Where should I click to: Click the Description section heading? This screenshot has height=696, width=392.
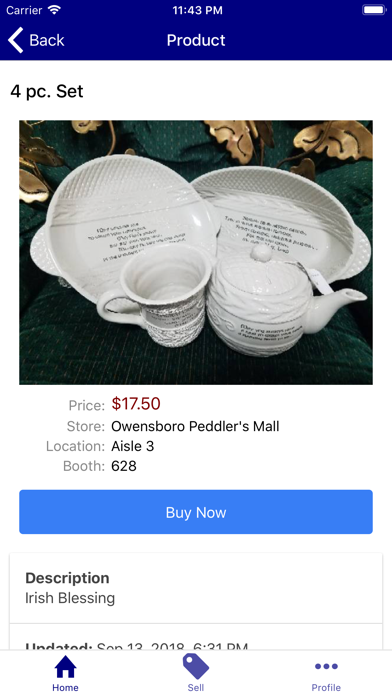[67, 578]
